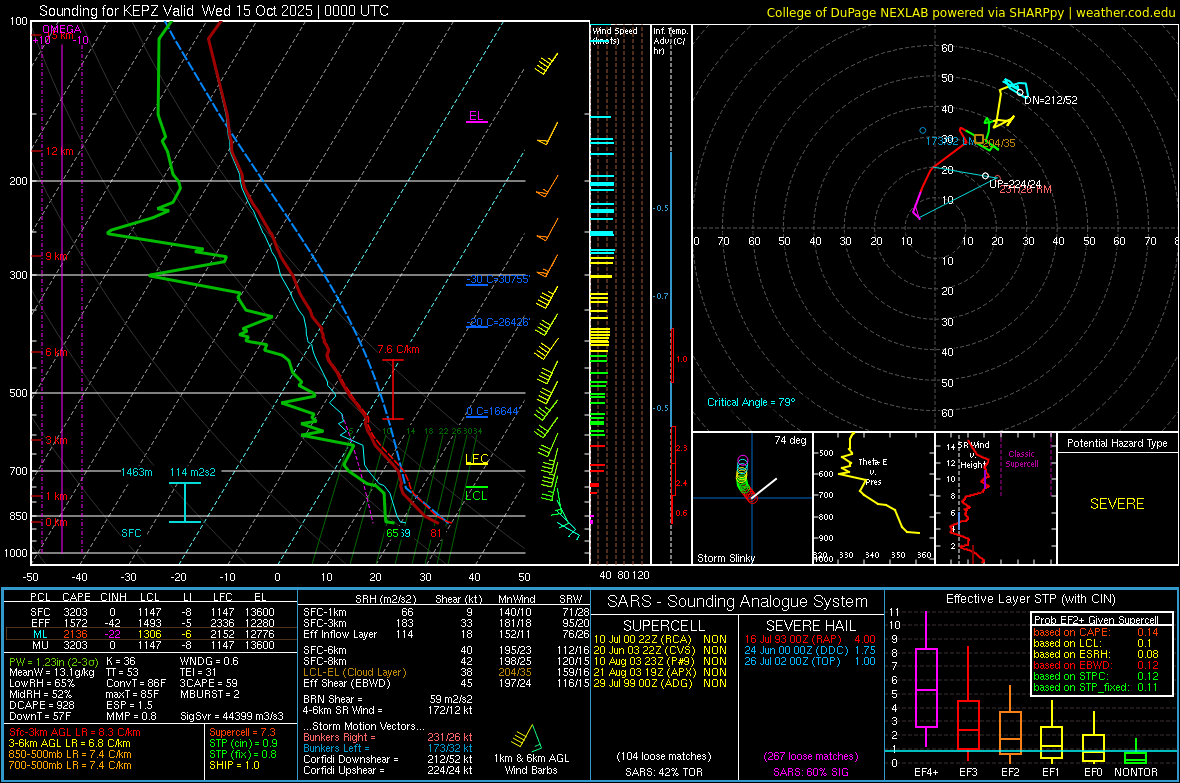Click the 'Effective Layer STP (with CIN)' title
Screen dimensions: 1180x783
tap(1031, 599)
